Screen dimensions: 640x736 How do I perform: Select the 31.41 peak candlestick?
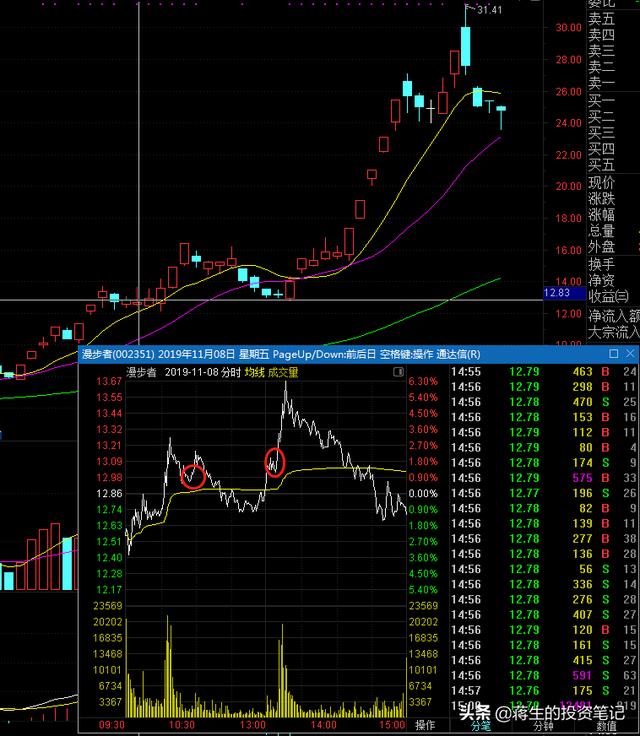pos(466,38)
